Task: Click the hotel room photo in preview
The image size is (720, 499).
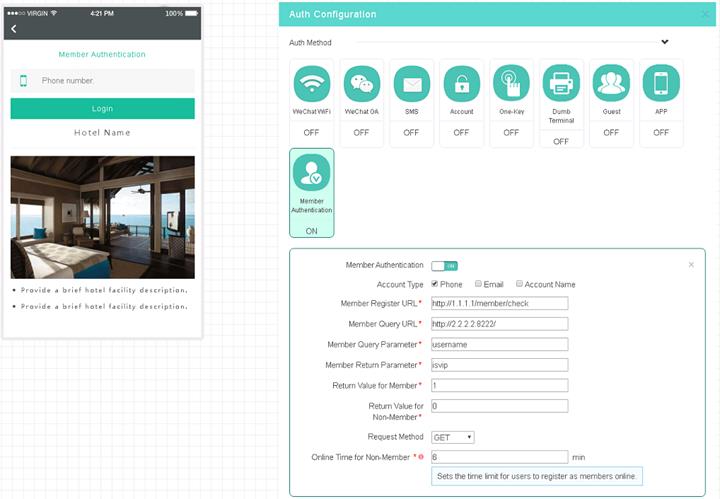Action: point(102,217)
